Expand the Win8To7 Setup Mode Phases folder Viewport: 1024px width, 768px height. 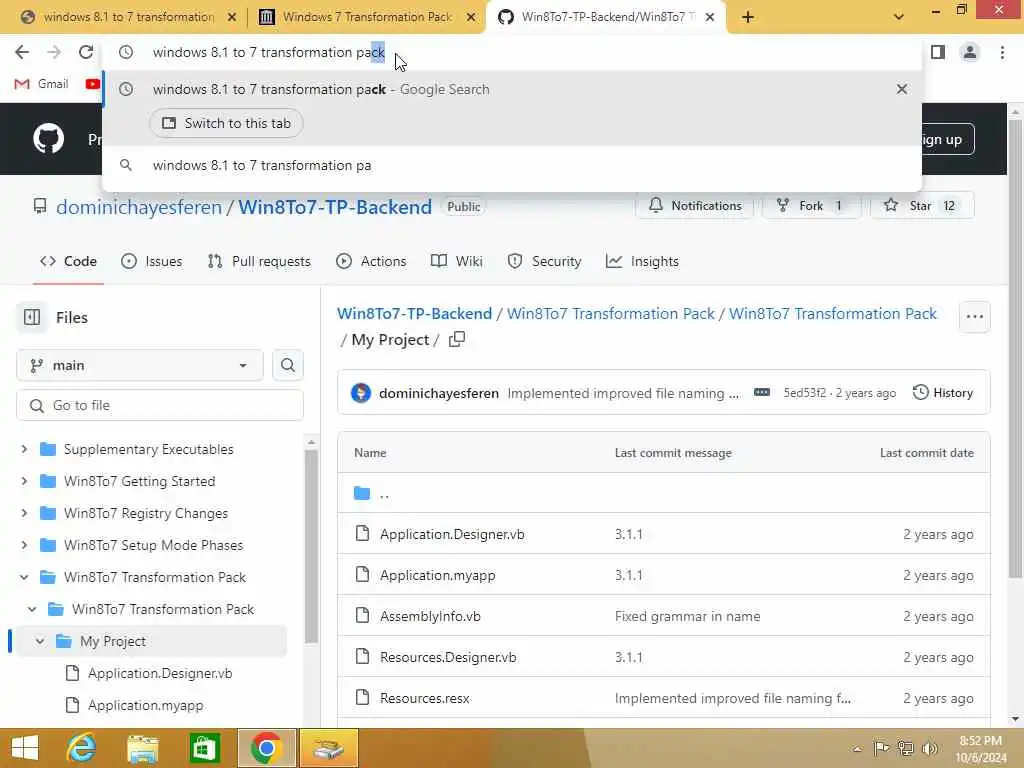point(24,545)
